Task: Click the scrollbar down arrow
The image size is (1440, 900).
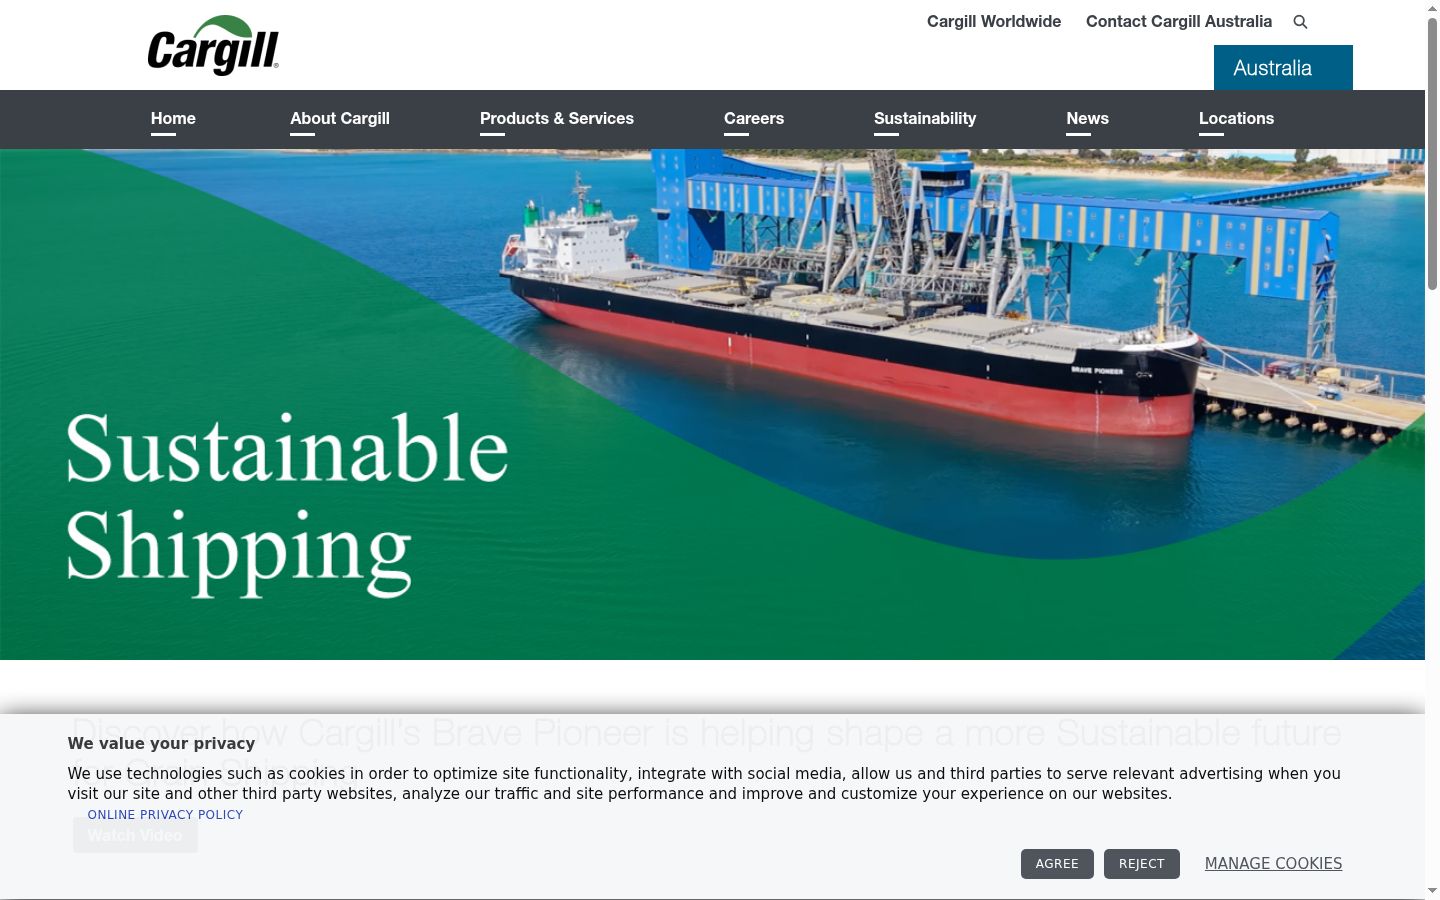Action: pyautogui.click(x=1432, y=890)
